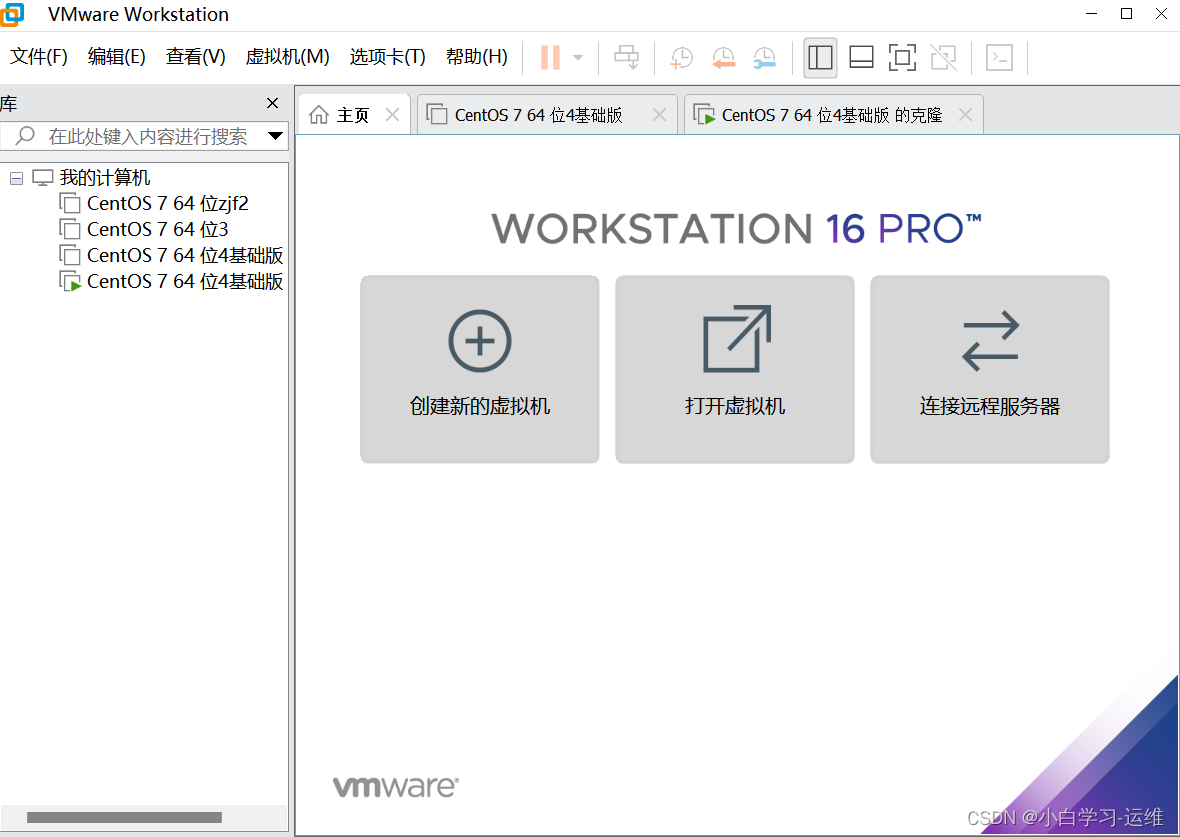Enter full screen mode icon
This screenshot has width=1180, height=837.
click(902, 57)
